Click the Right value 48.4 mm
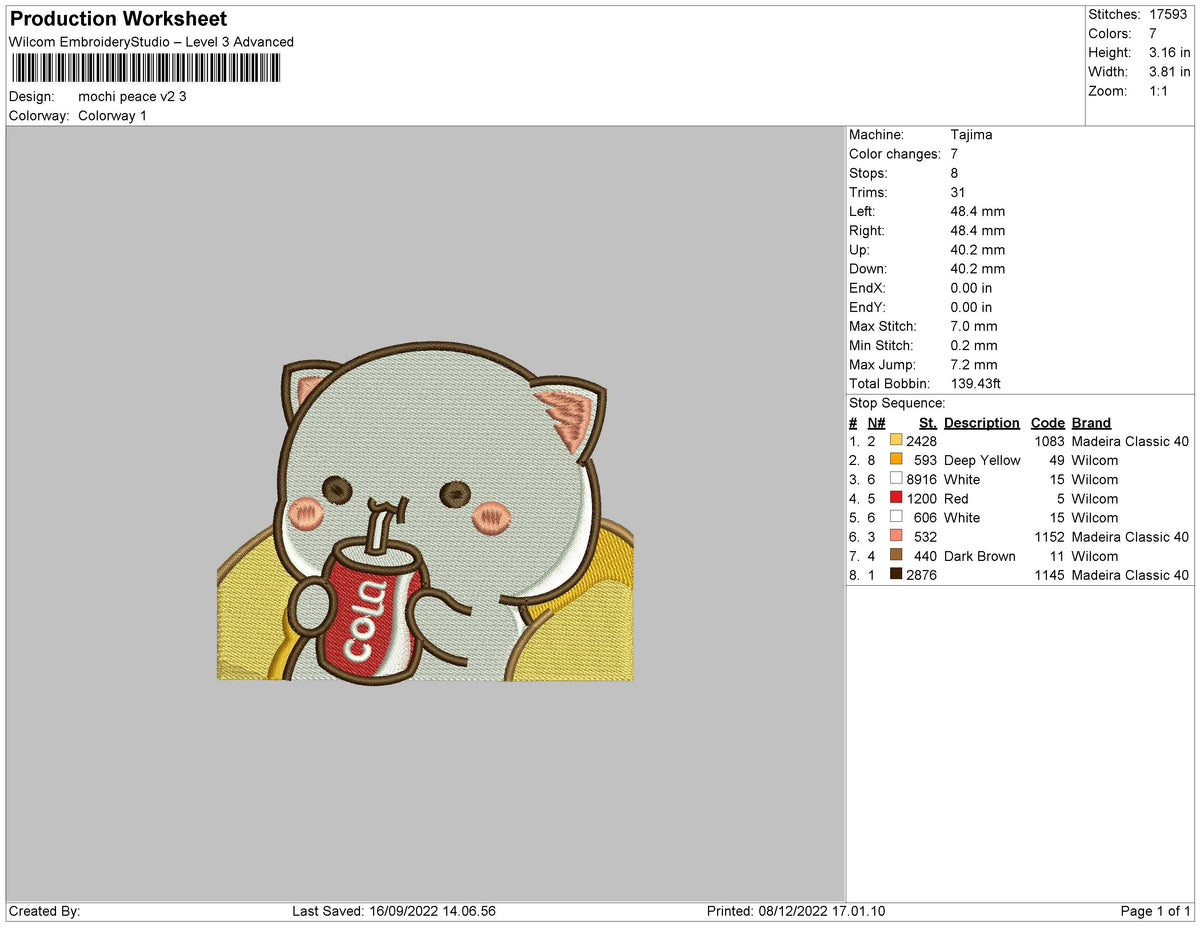The image size is (1200, 927). coord(978,231)
